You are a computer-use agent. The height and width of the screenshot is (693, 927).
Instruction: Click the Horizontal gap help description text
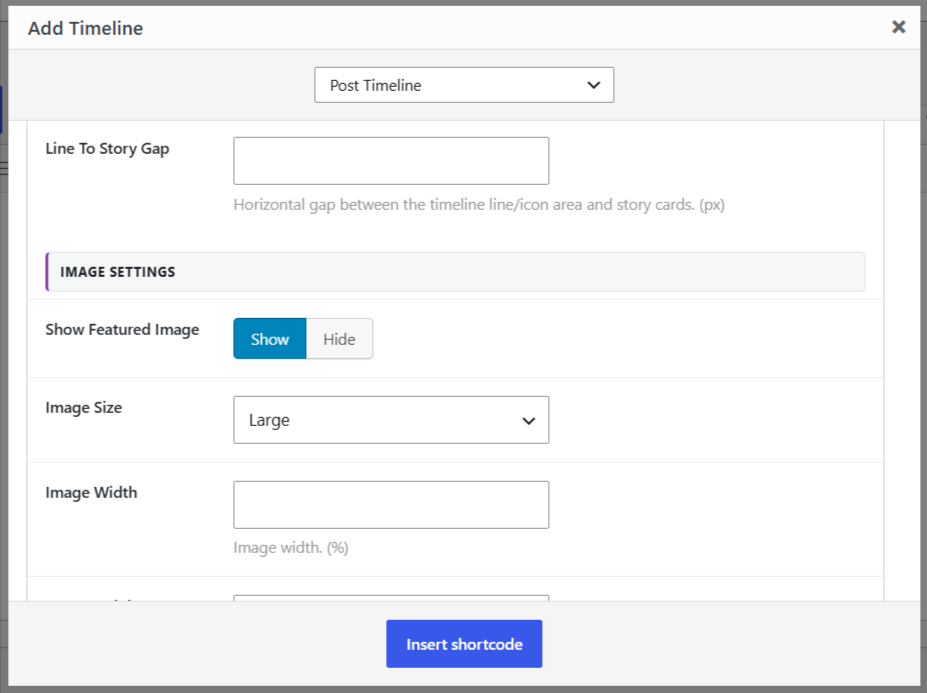[x=479, y=205]
